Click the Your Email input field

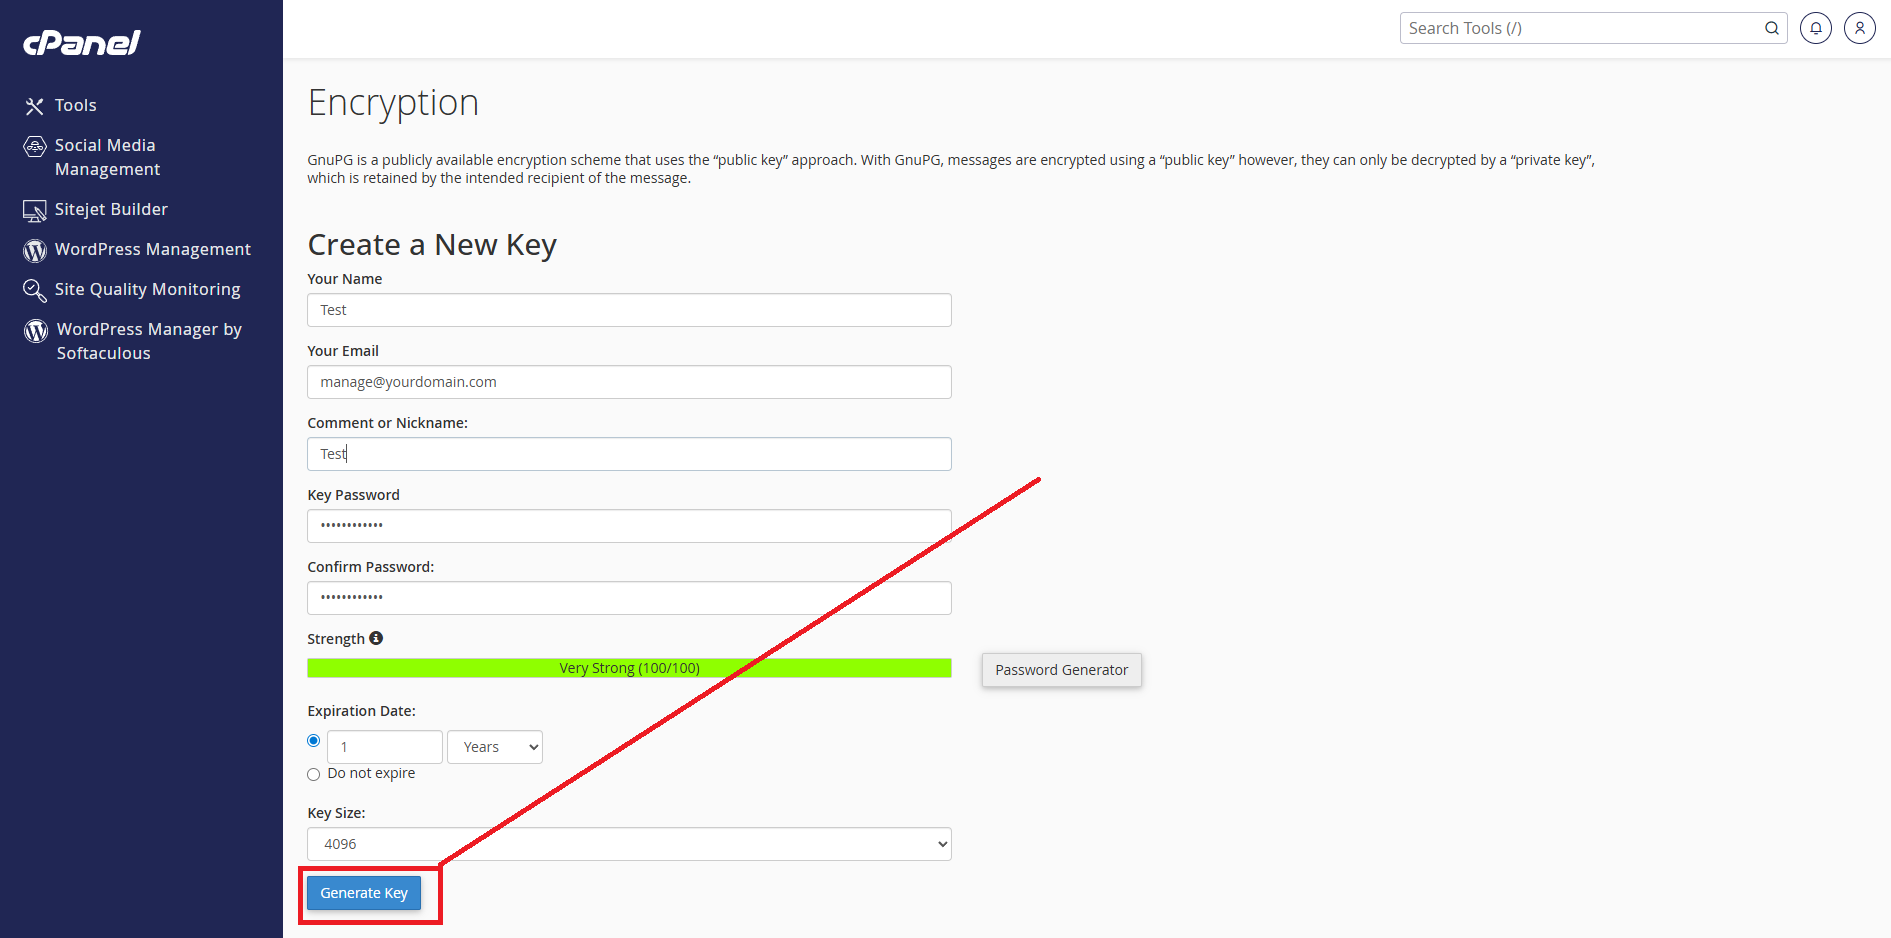[x=629, y=382]
